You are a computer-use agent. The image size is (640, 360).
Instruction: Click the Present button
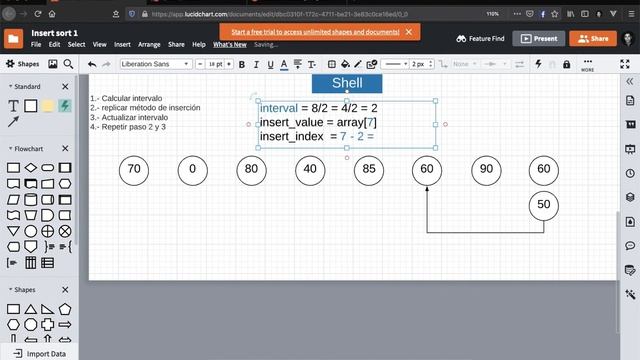(x=538, y=39)
